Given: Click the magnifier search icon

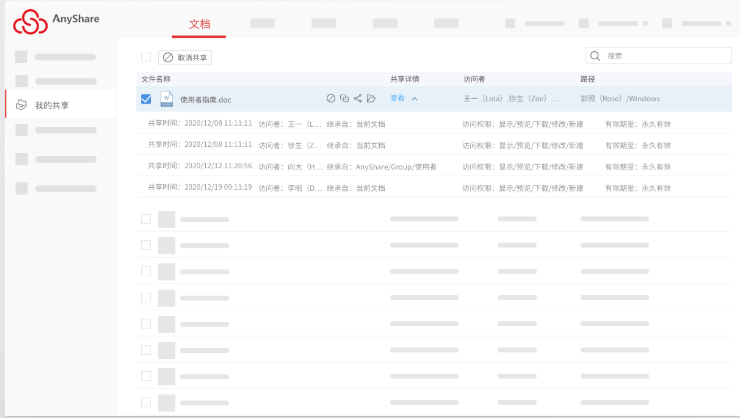Looking at the screenshot, I should click(x=596, y=57).
